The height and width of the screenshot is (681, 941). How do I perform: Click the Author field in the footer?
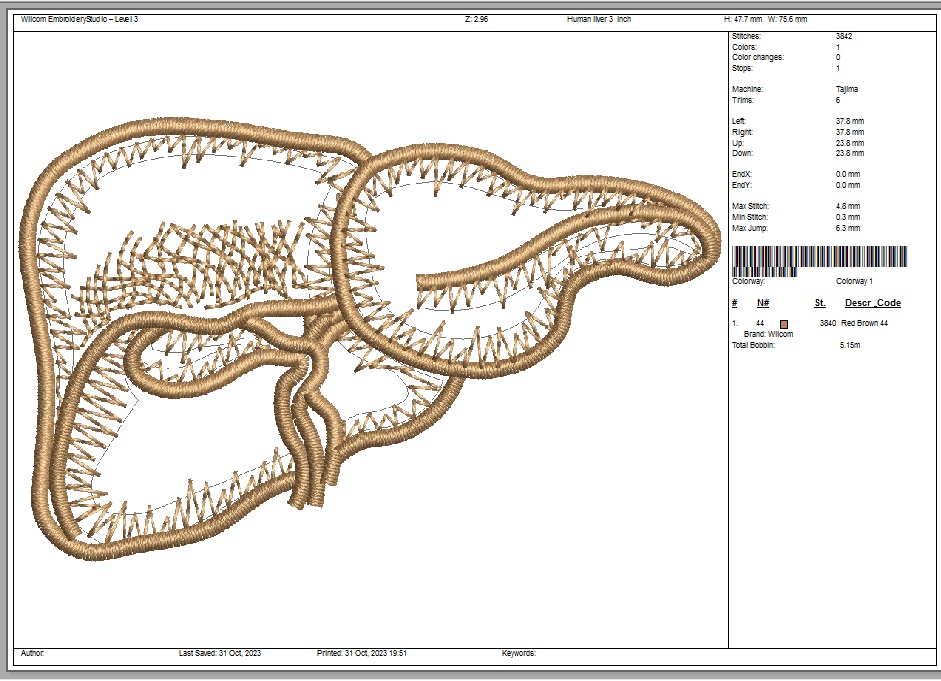(33, 653)
